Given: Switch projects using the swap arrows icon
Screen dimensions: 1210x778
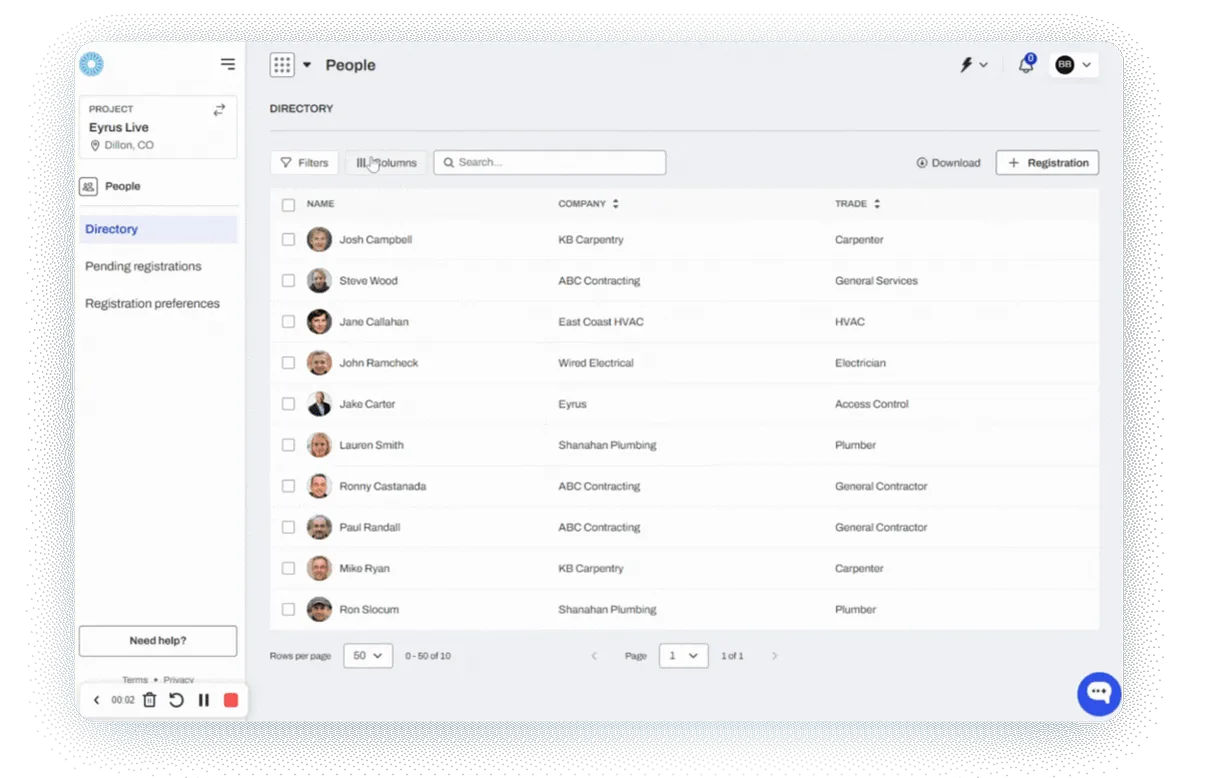Looking at the screenshot, I should [x=219, y=109].
